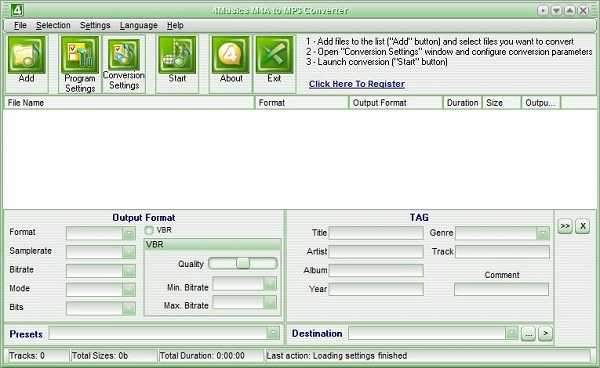Click the > arrow button next to Destination
Viewport: 600px width, 368px height.
(x=546, y=334)
